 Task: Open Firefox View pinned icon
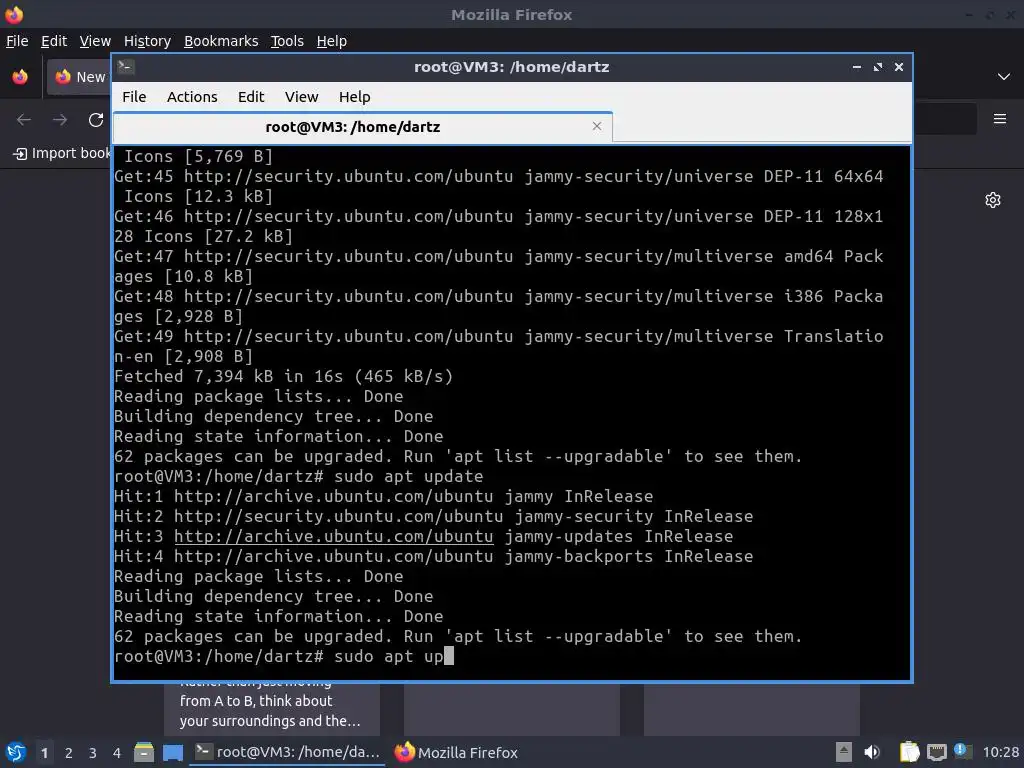pos(20,77)
